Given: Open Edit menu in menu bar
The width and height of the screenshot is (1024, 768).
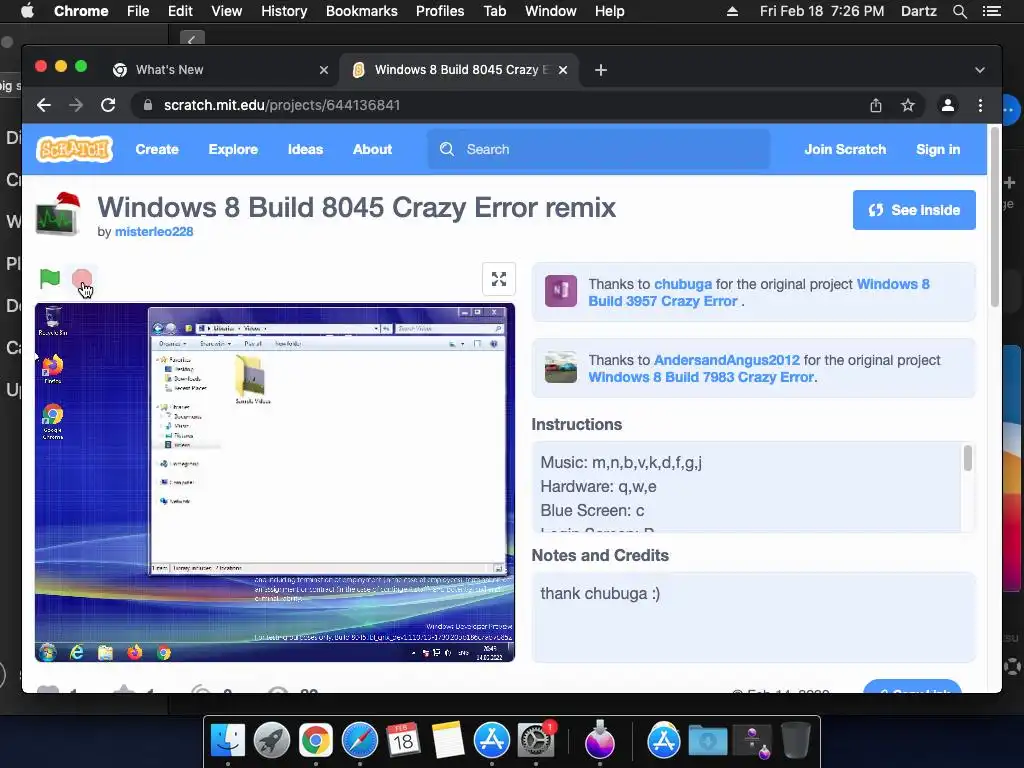Looking at the screenshot, I should pos(180,11).
